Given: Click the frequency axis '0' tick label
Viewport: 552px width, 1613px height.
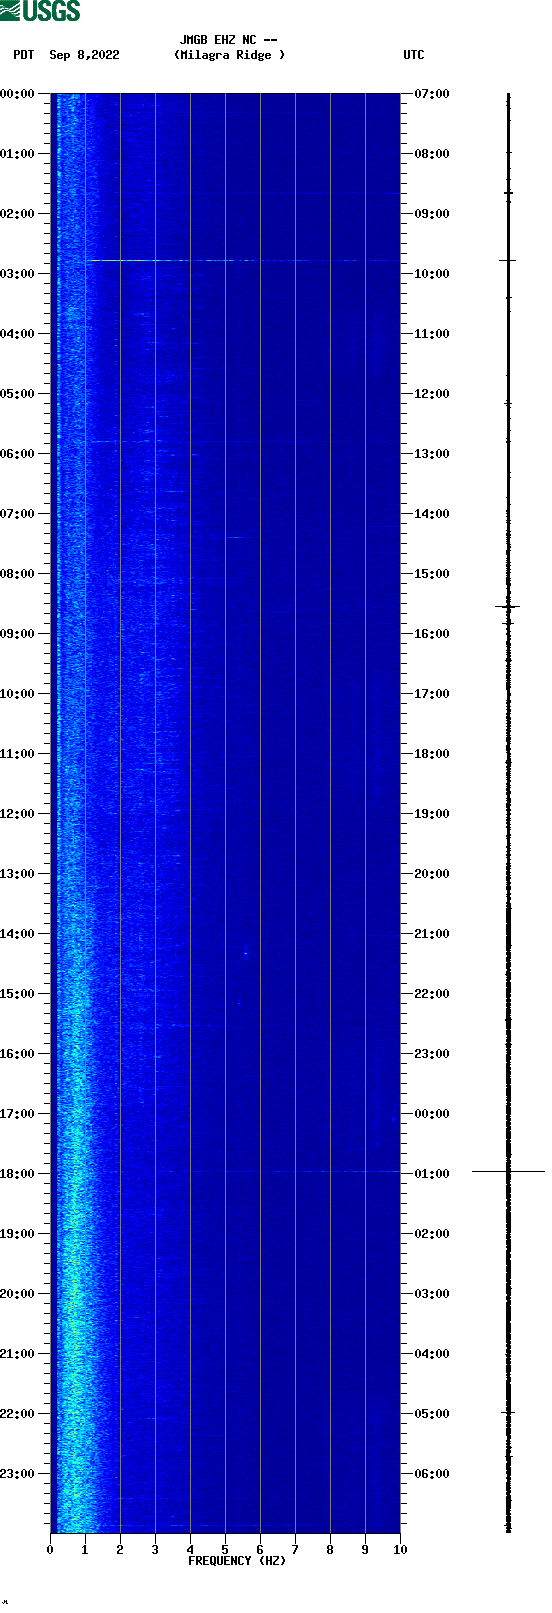Looking at the screenshot, I should click(50, 1550).
